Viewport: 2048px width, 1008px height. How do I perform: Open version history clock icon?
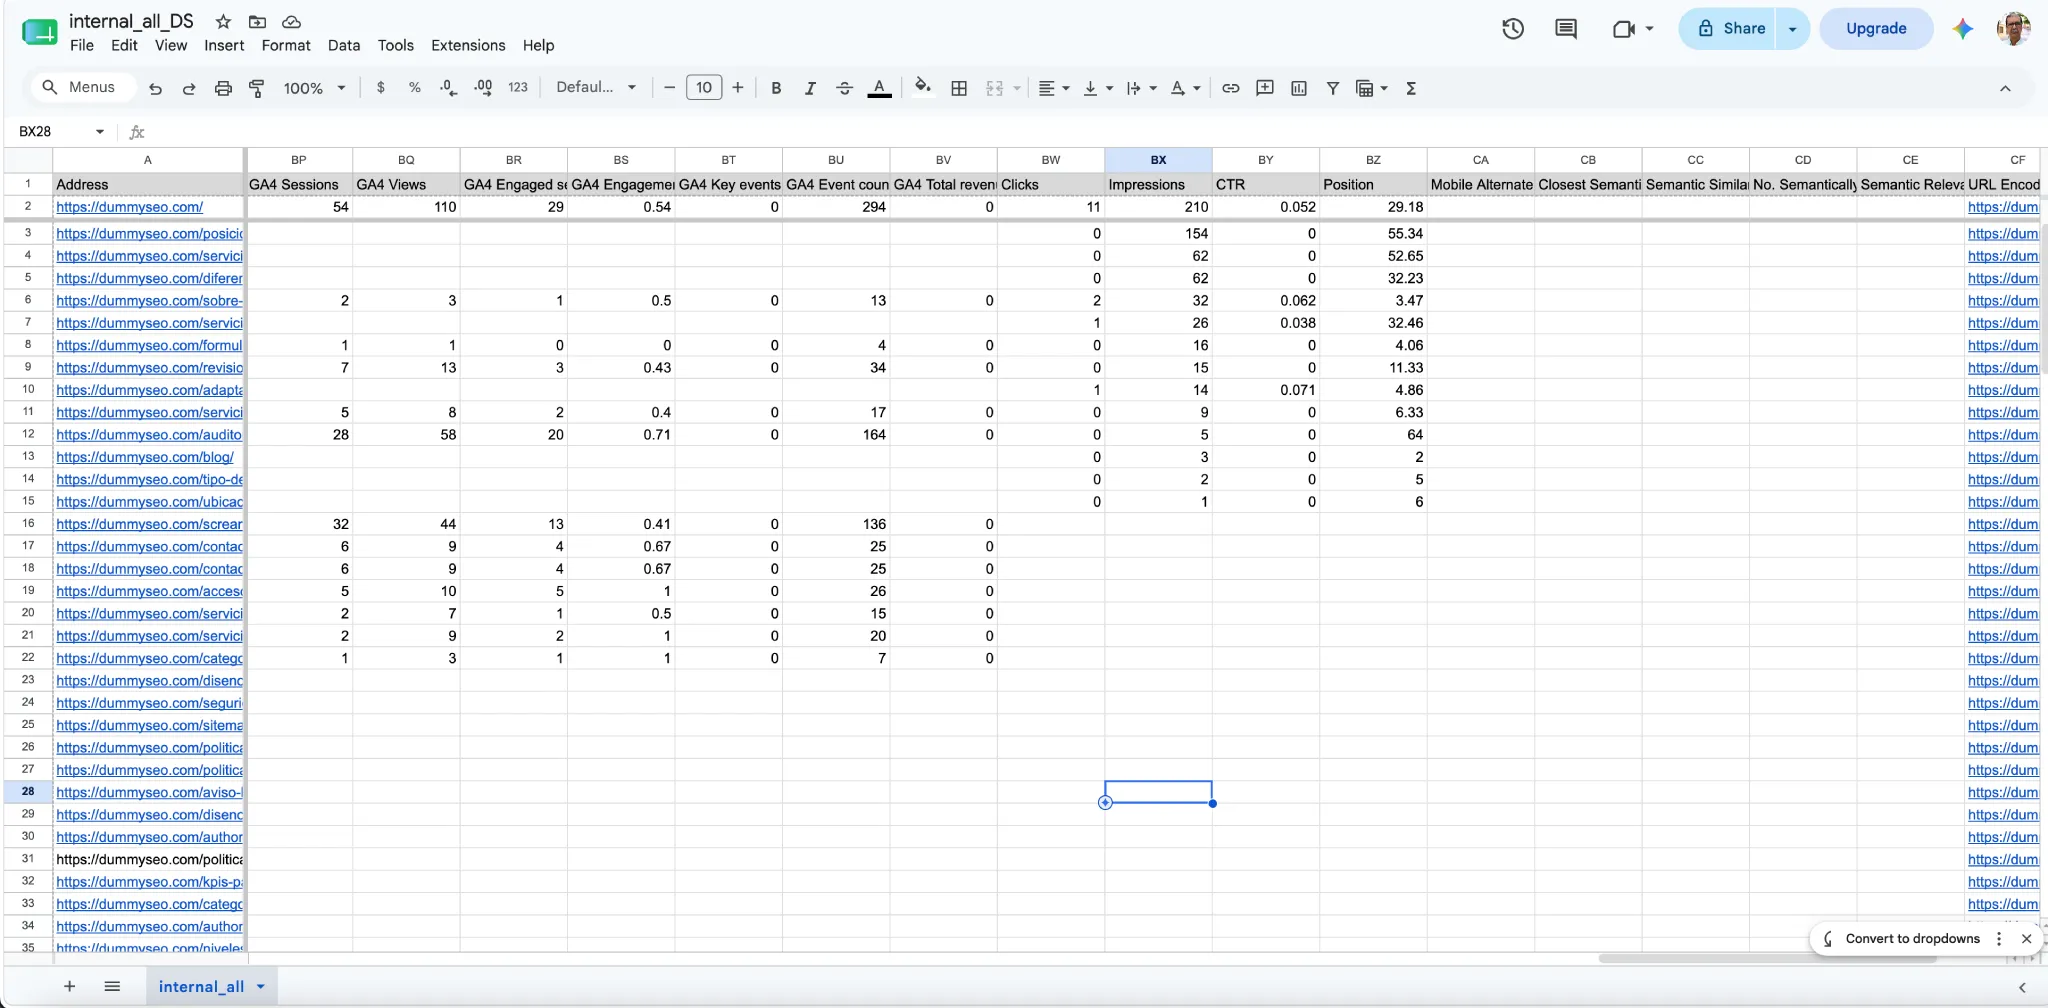(x=1513, y=29)
